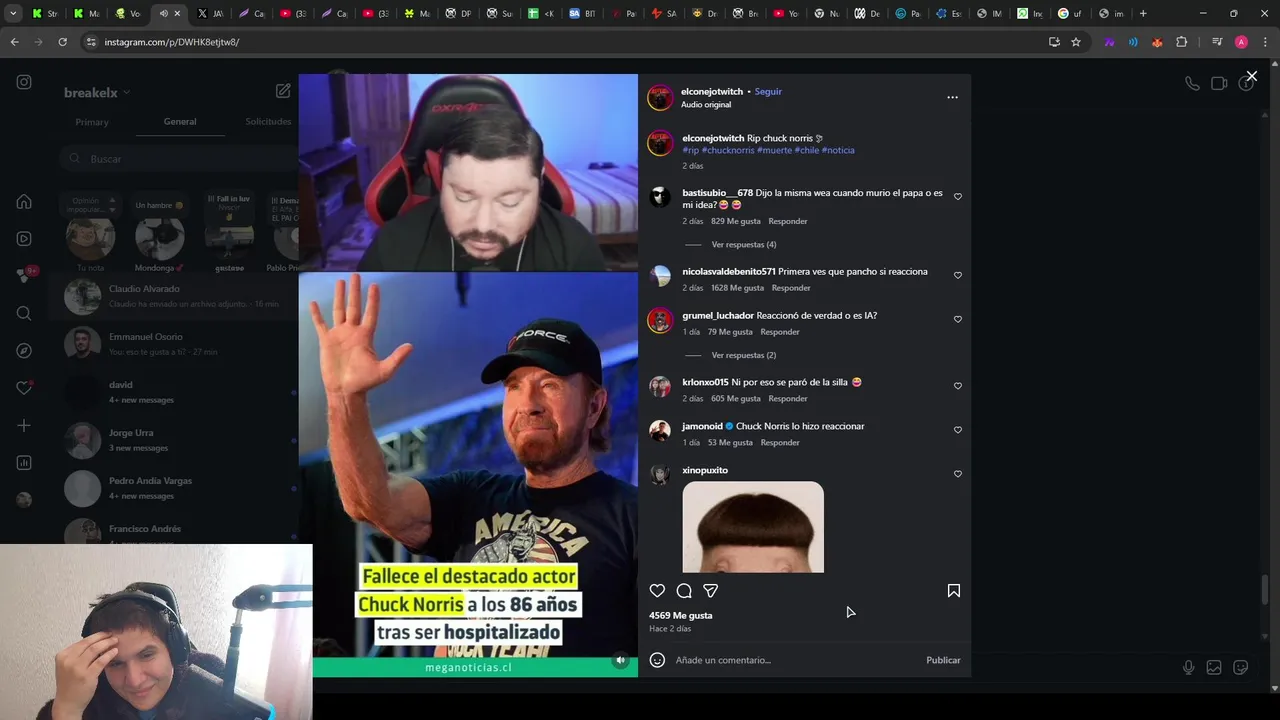Switch to the X browser tab
1280x720 pixels.
[209, 14]
